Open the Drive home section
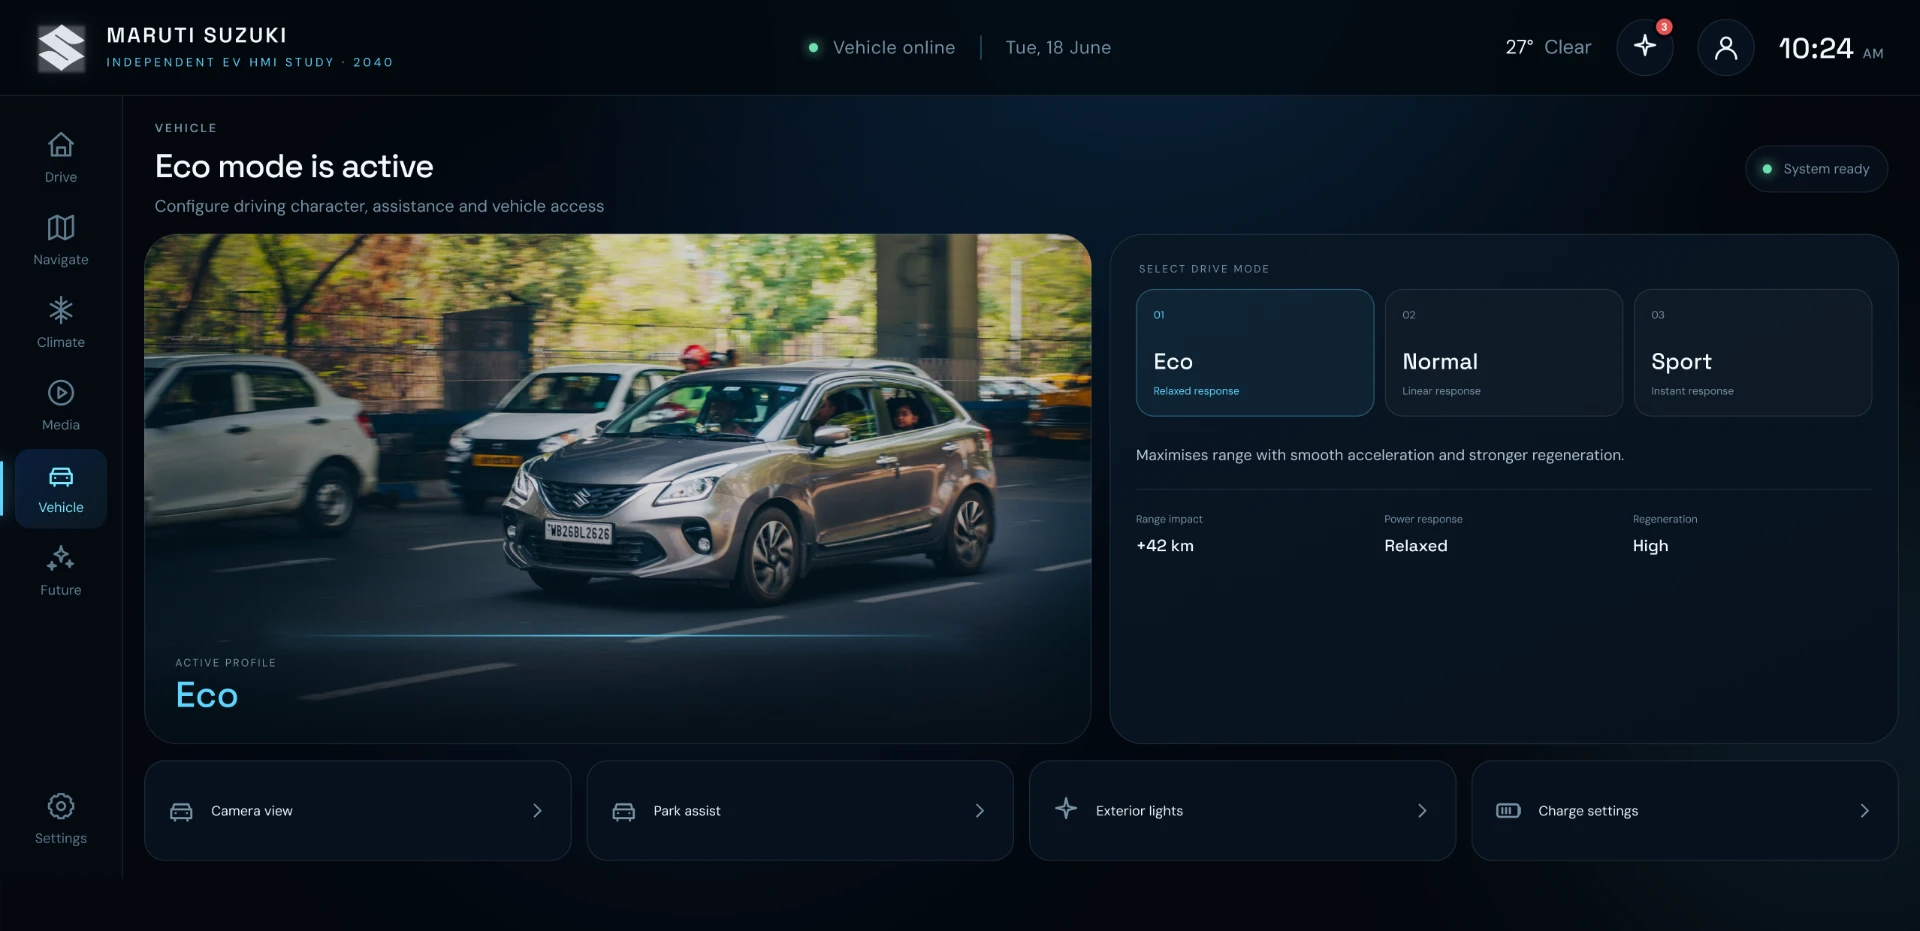Viewport: 1920px width, 931px height. (x=60, y=158)
